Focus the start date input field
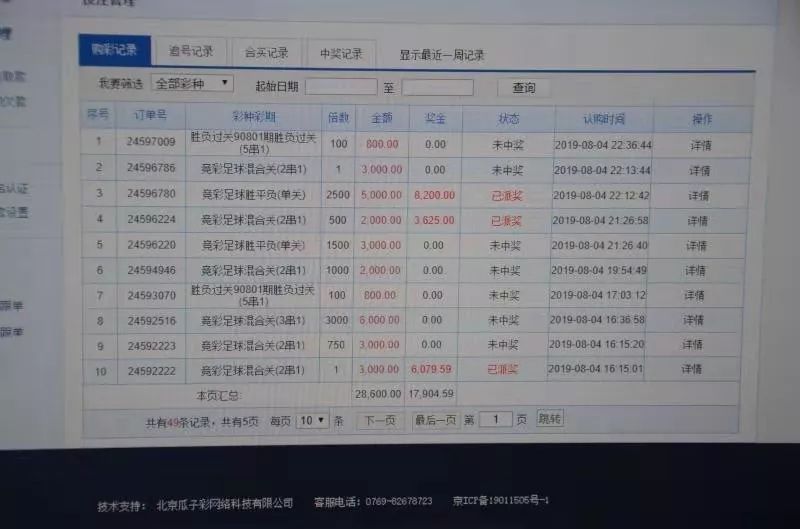The image size is (800, 529). click(341, 87)
